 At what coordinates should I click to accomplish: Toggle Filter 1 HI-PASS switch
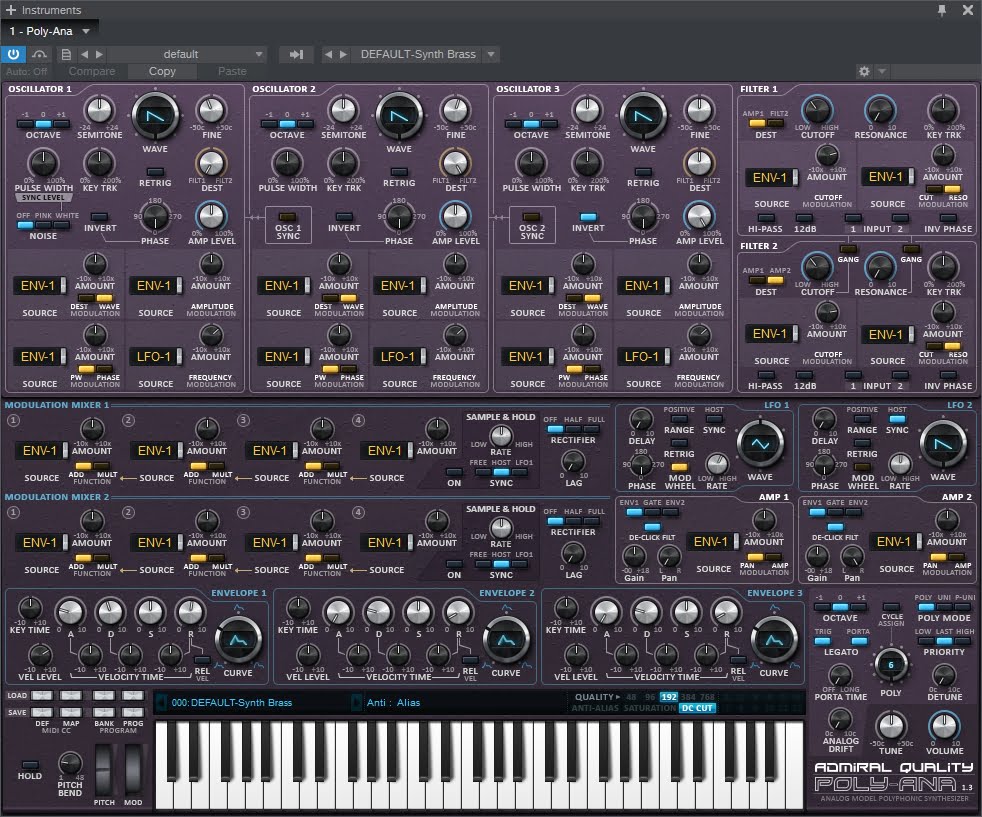click(765, 218)
